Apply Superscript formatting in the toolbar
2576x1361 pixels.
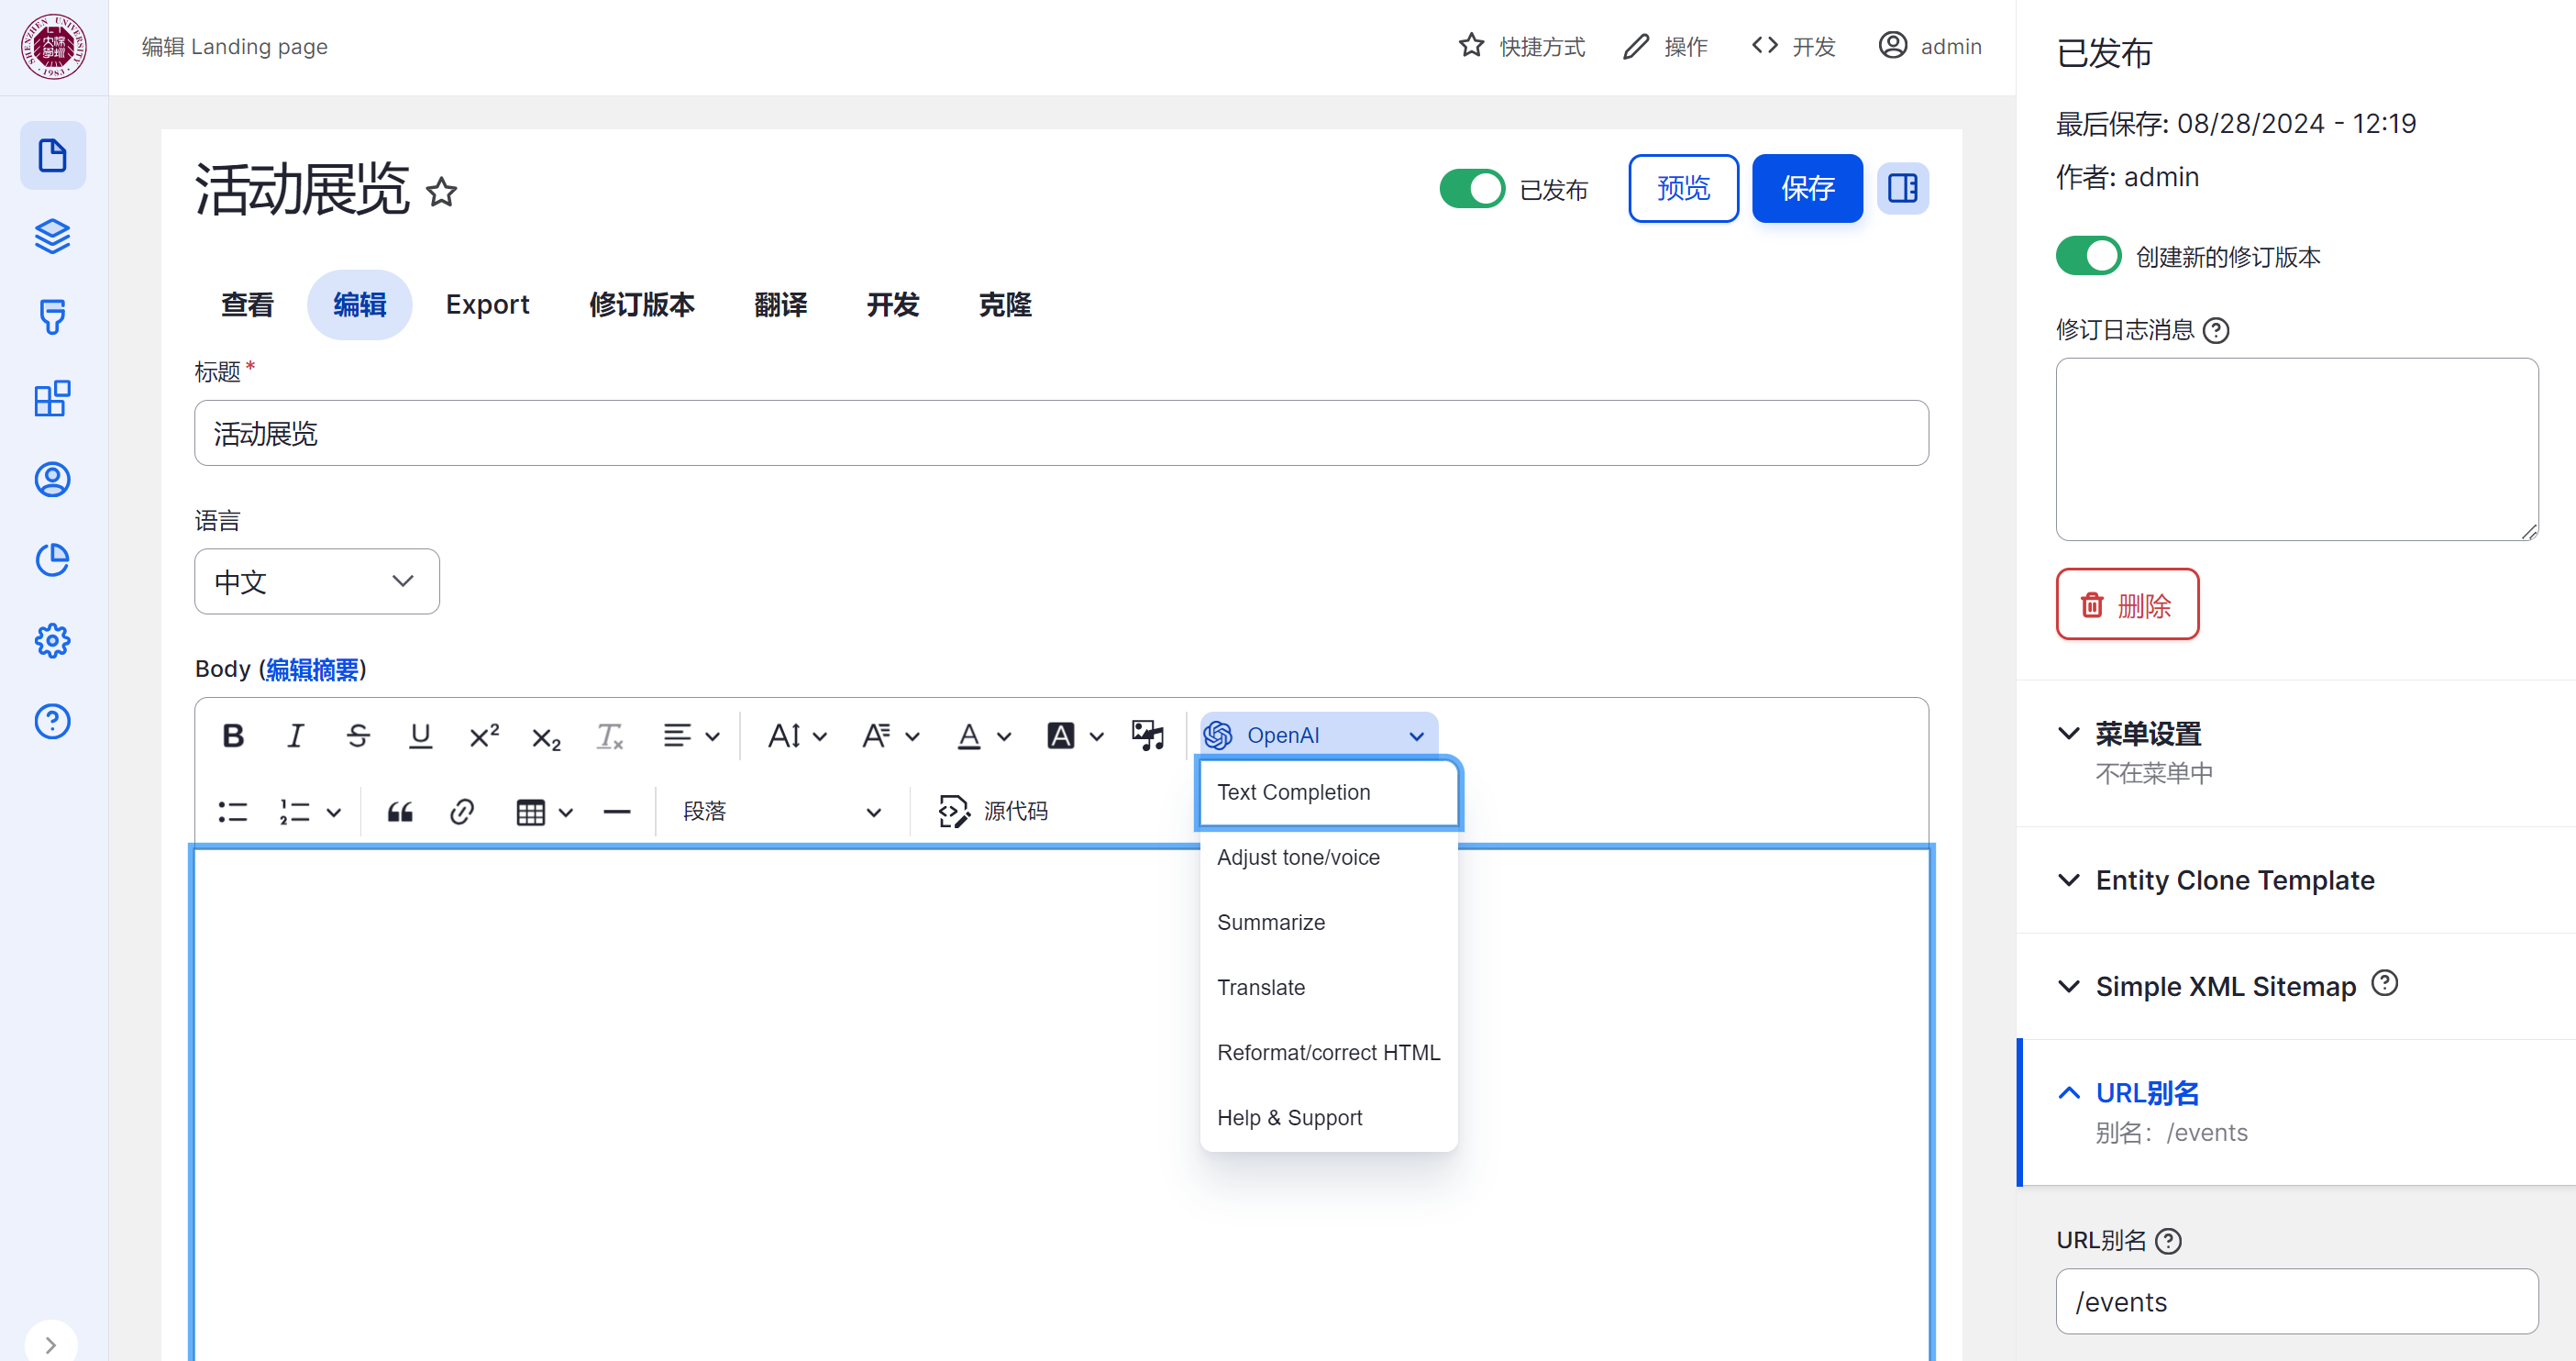pyautogui.click(x=484, y=736)
